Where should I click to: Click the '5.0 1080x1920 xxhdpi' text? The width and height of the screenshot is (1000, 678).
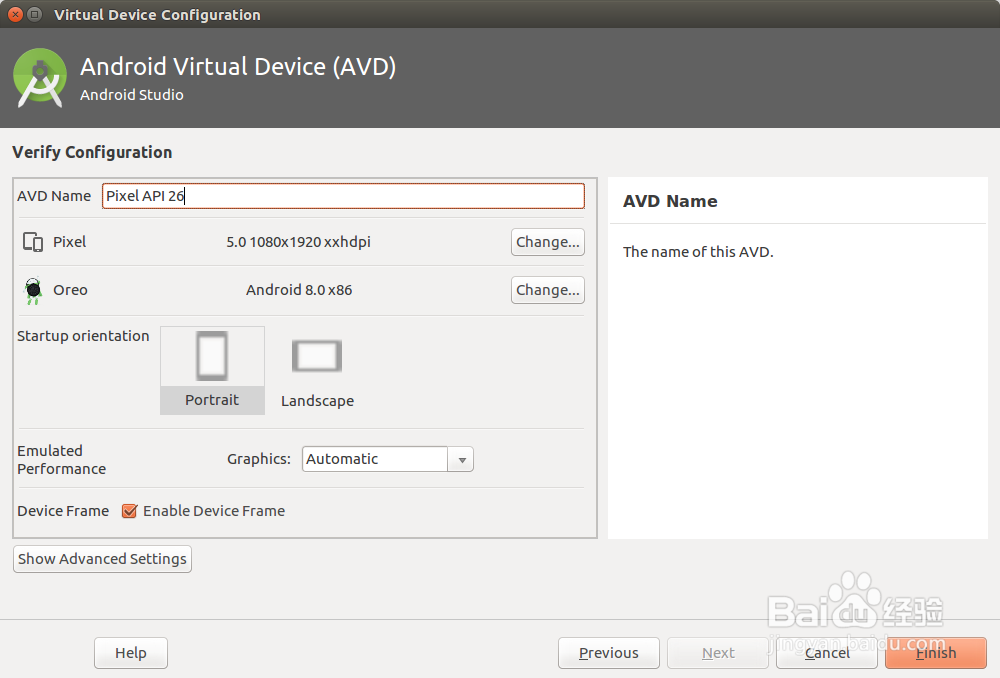[298, 242]
